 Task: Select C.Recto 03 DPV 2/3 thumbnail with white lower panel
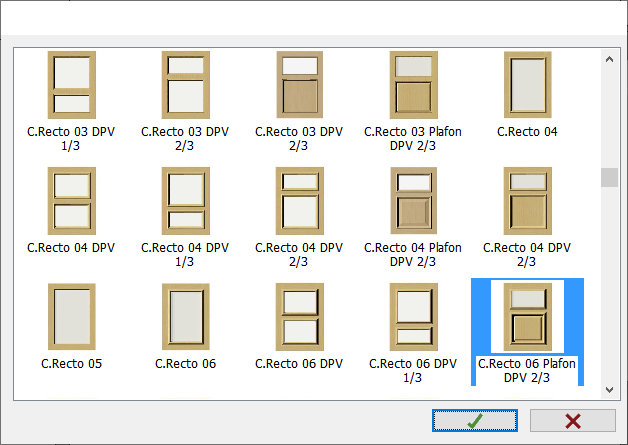click(186, 85)
